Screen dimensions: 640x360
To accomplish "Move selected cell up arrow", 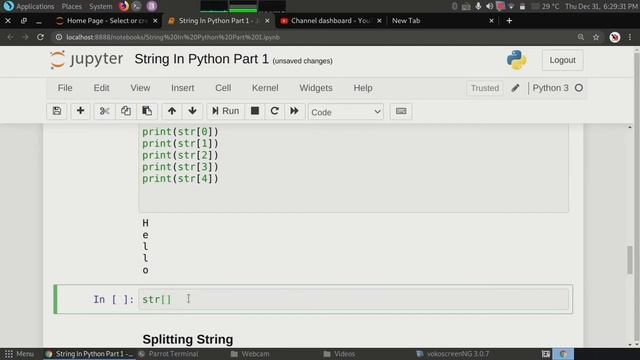I will click(172, 111).
